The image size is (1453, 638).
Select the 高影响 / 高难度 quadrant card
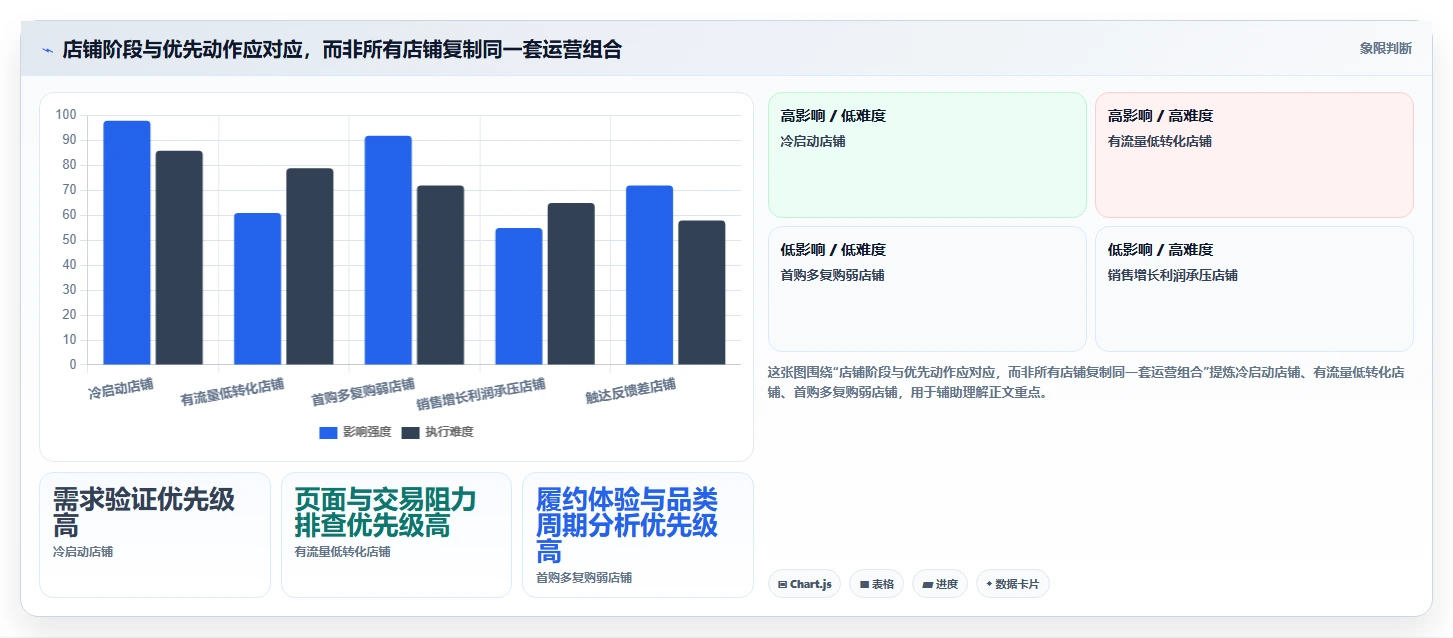1254,155
